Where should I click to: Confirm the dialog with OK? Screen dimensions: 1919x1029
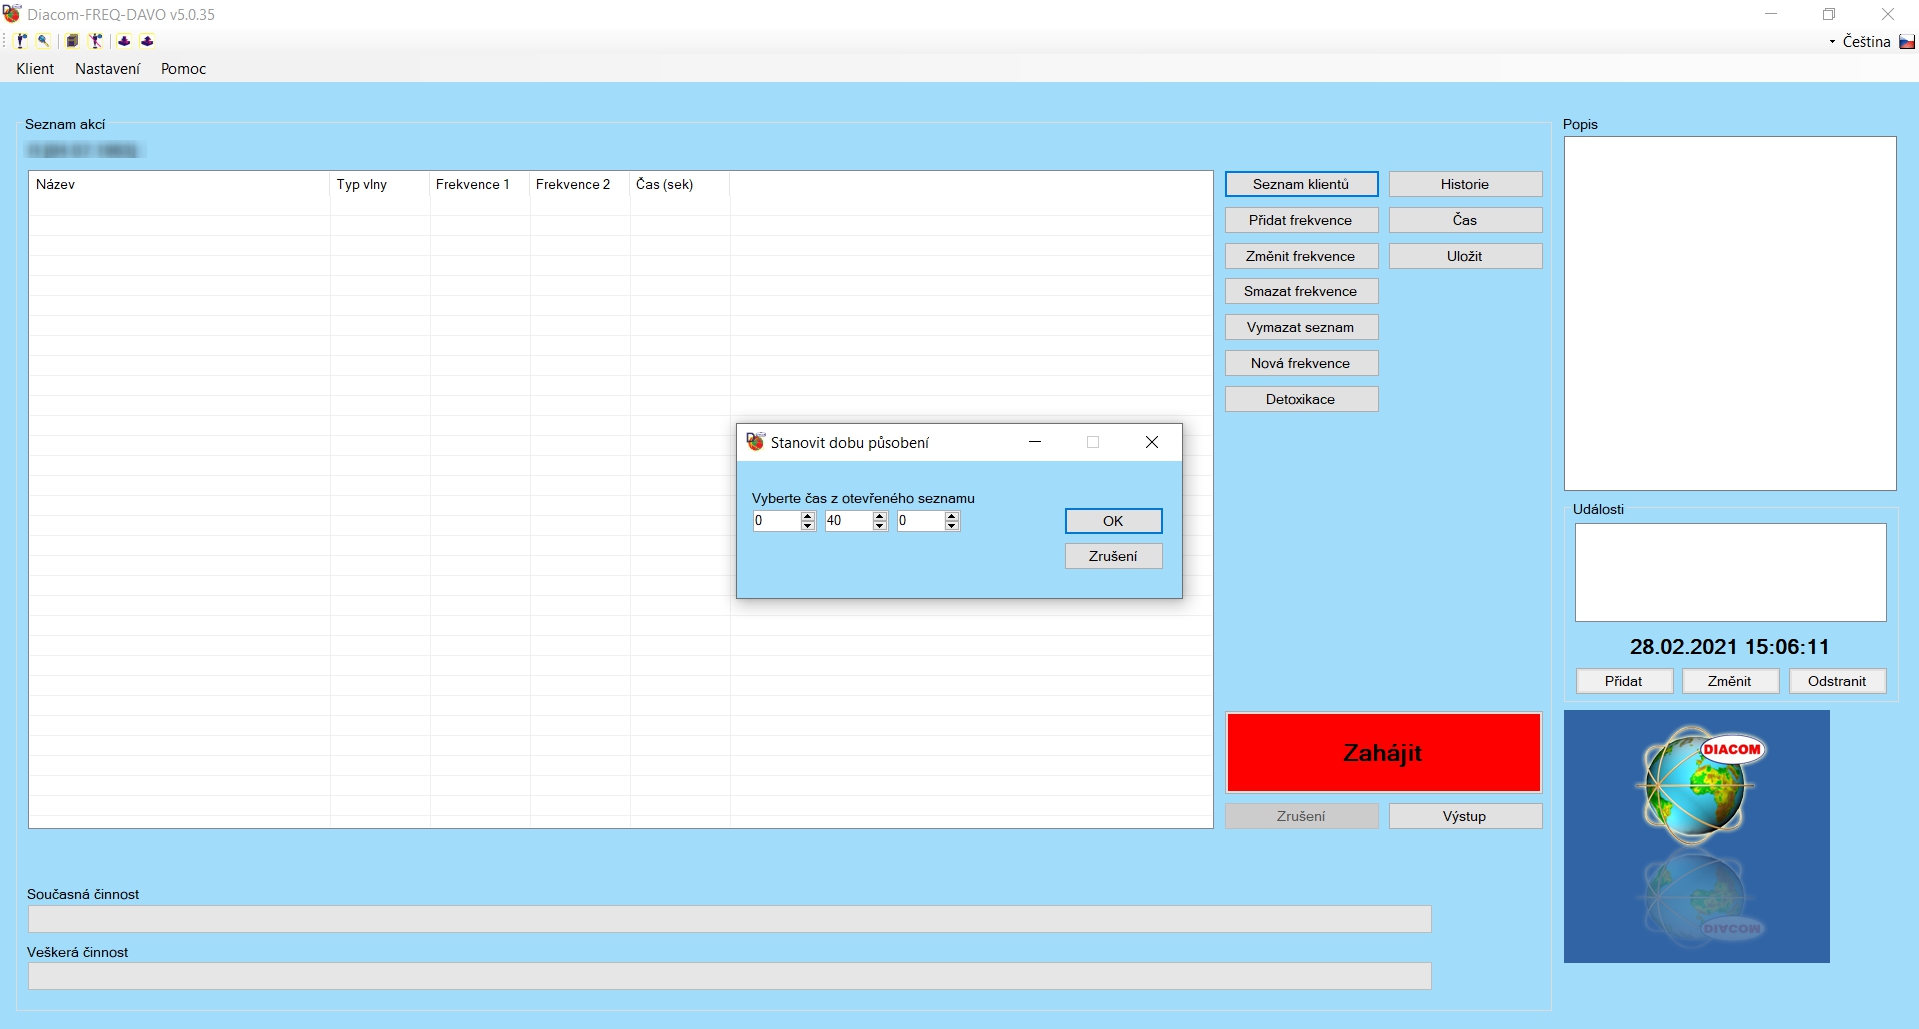coord(1113,521)
